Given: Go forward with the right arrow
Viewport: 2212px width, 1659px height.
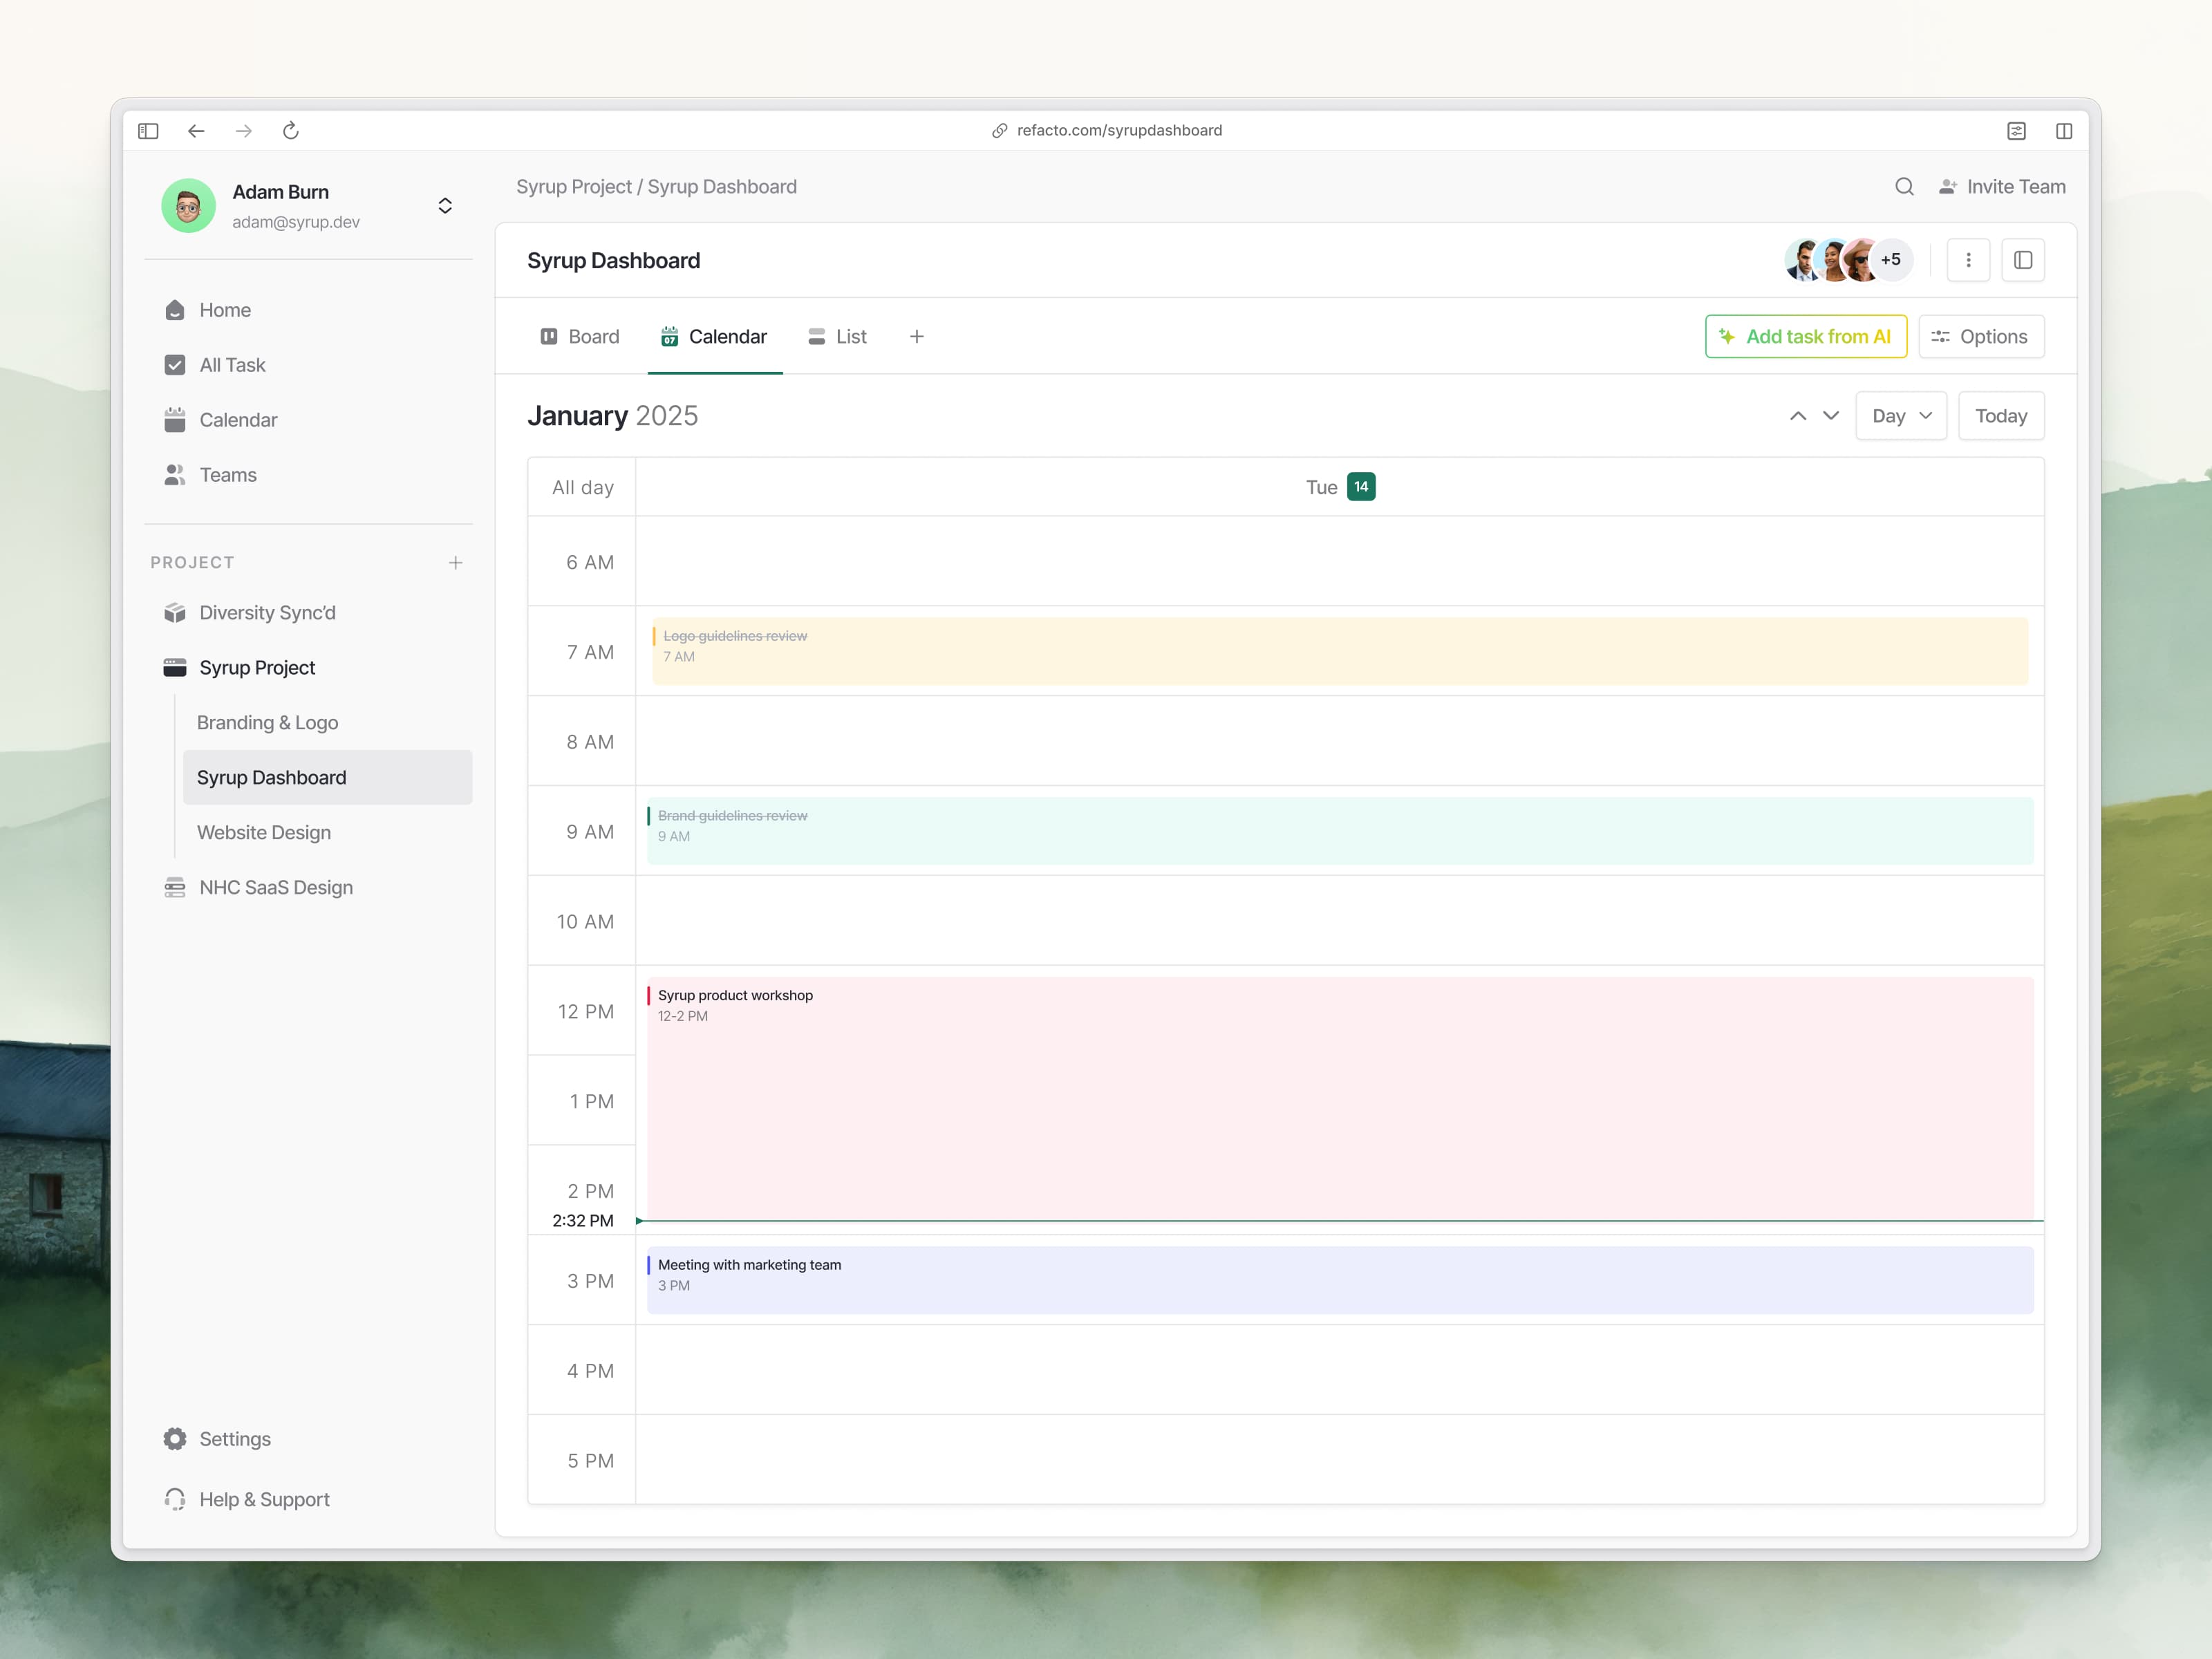Looking at the screenshot, I should pyautogui.click(x=243, y=131).
